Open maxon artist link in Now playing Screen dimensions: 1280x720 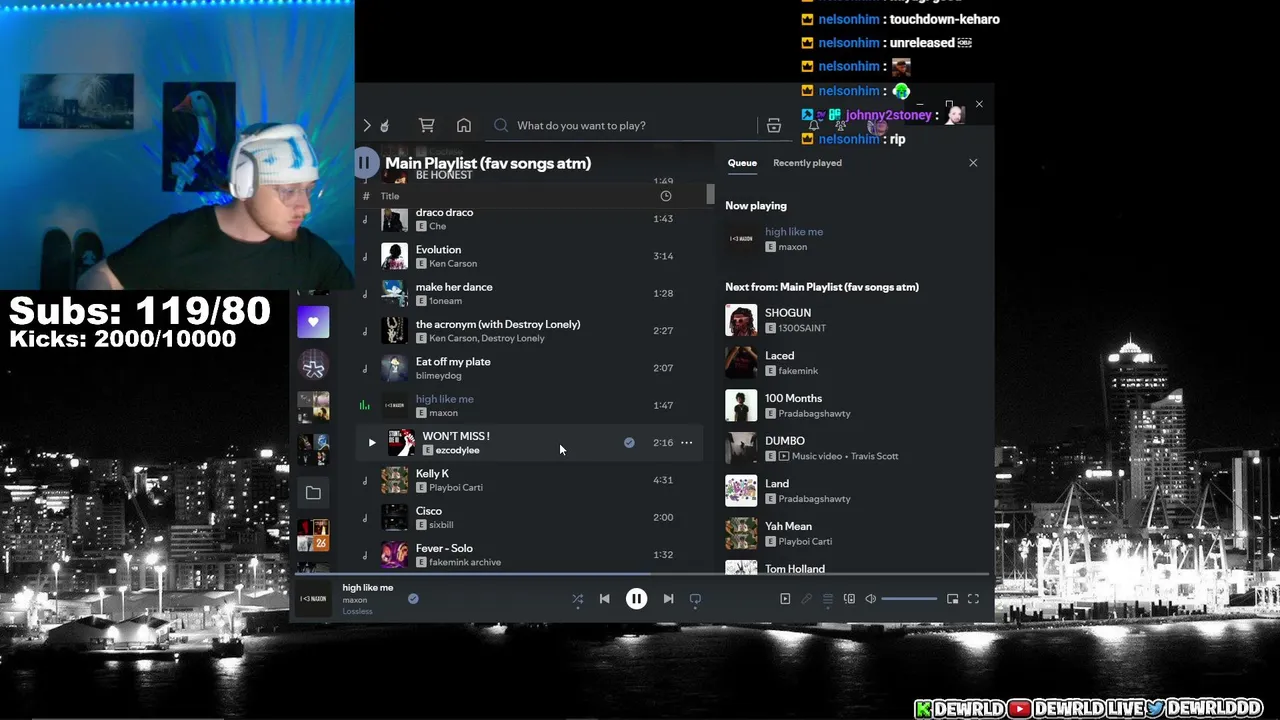click(792, 247)
